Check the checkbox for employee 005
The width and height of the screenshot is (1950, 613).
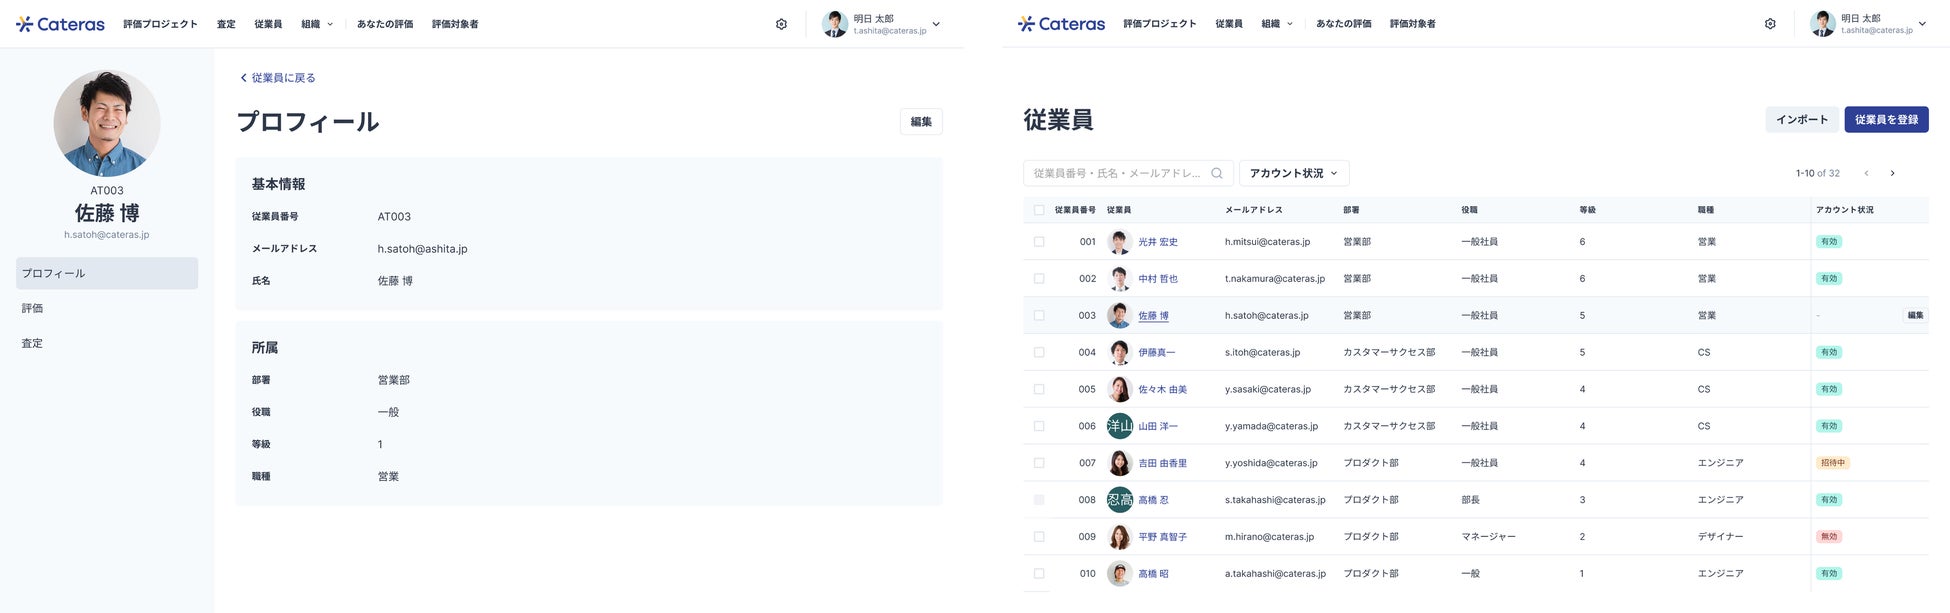click(1039, 389)
